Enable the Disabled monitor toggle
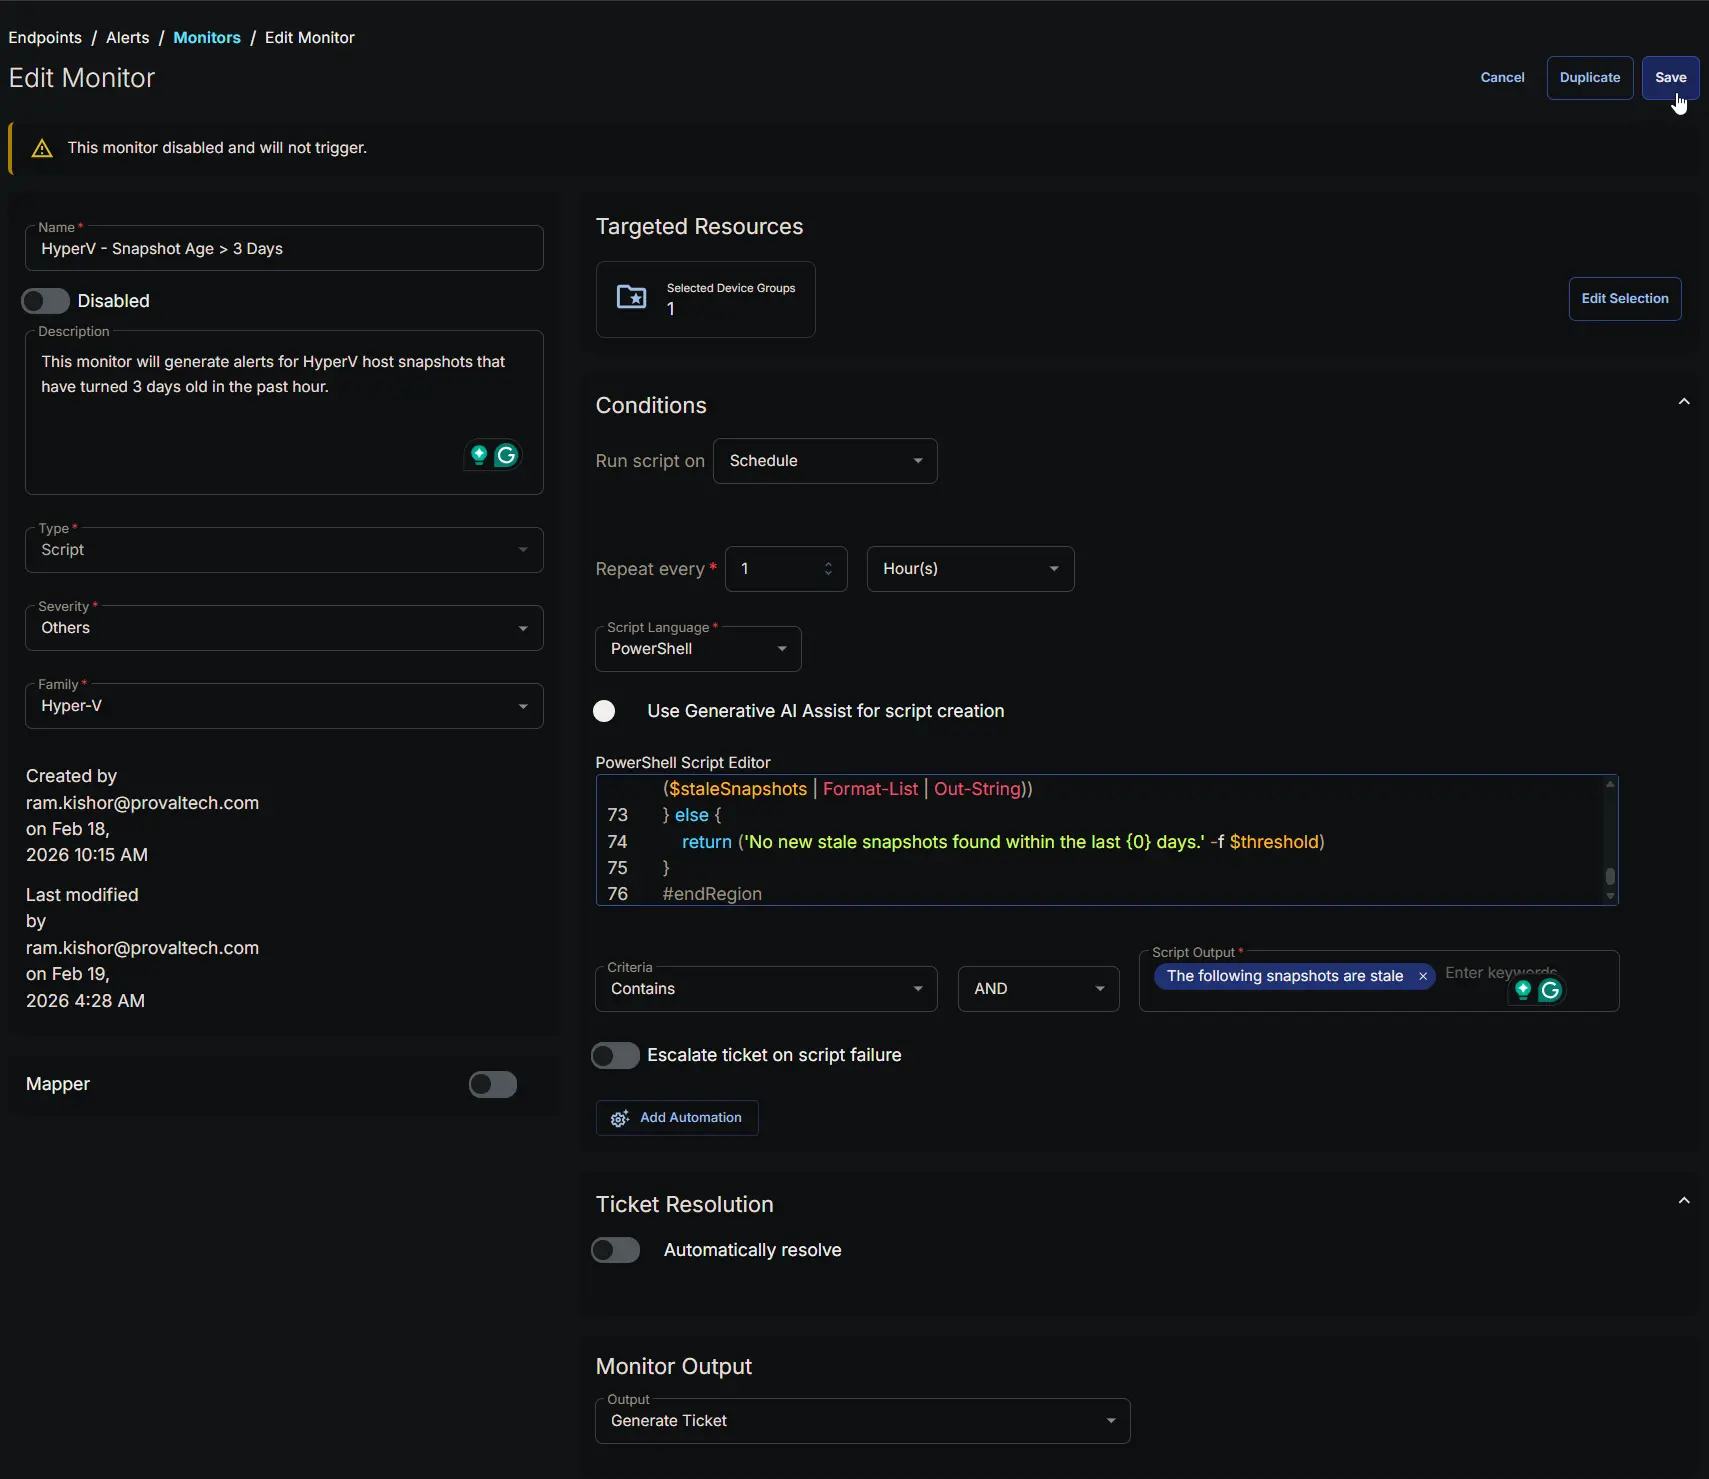The image size is (1709, 1479). pos(46,301)
